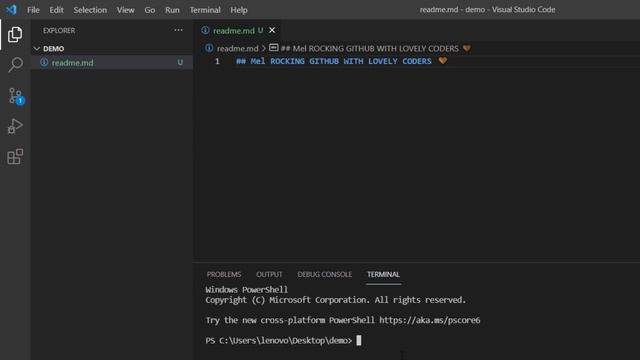The width and height of the screenshot is (640, 360).
Task: Open the Run menu
Action: point(172,10)
